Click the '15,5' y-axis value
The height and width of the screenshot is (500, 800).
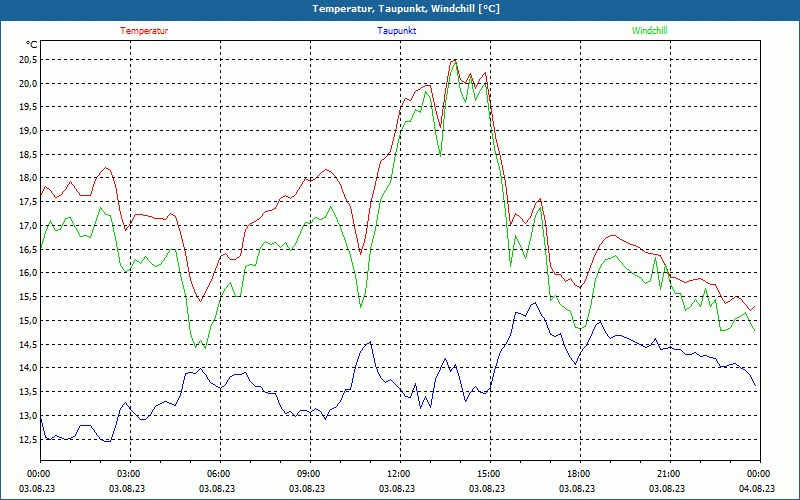[28, 297]
